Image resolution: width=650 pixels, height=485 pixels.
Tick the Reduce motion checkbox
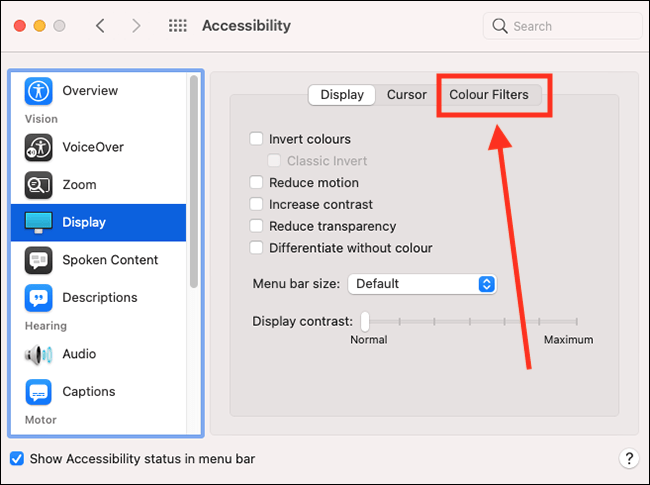[256, 182]
